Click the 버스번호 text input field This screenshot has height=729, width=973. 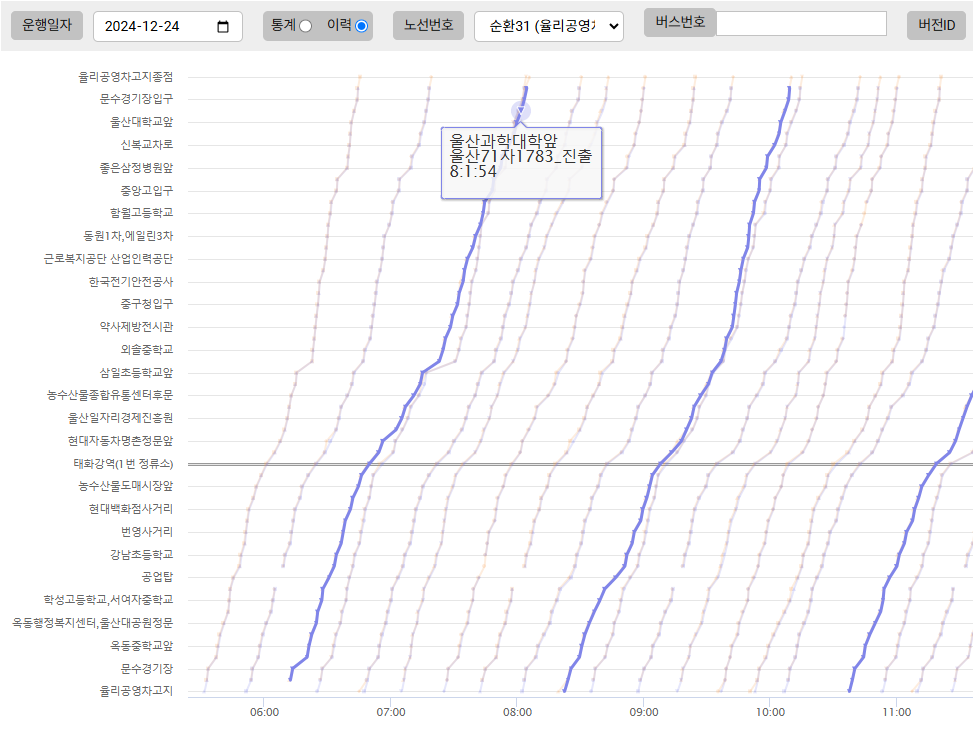pos(801,23)
